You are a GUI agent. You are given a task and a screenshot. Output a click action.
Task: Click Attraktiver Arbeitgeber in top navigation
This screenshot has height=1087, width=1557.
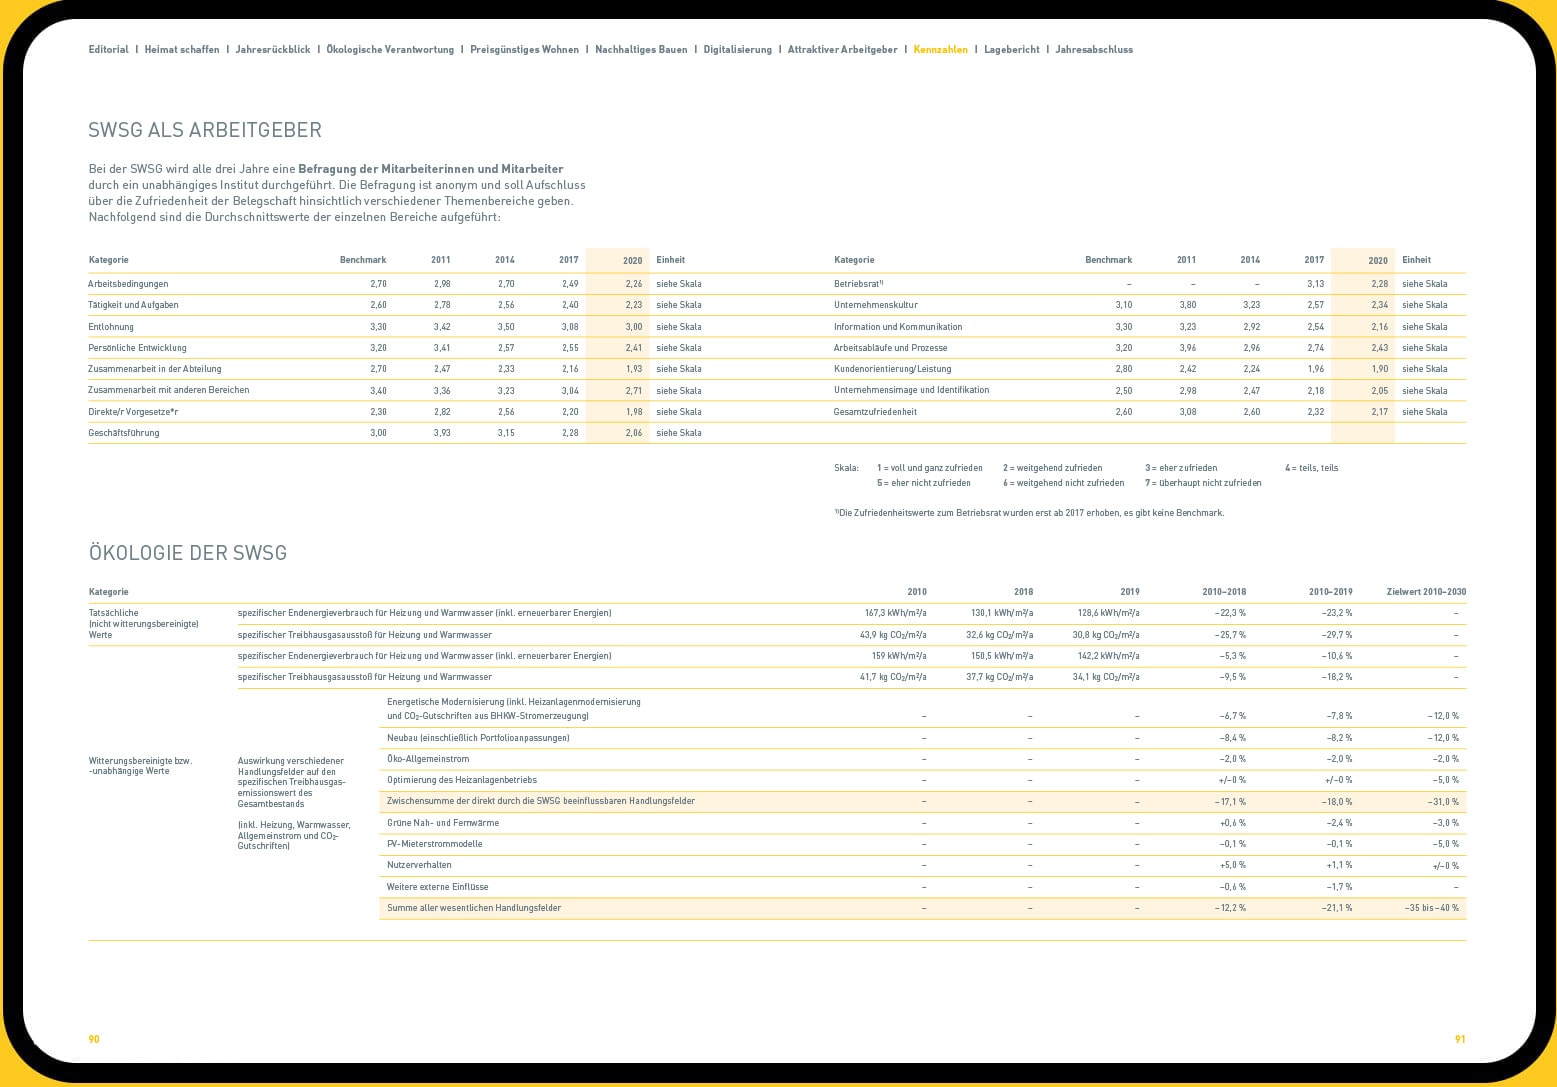pos(842,50)
